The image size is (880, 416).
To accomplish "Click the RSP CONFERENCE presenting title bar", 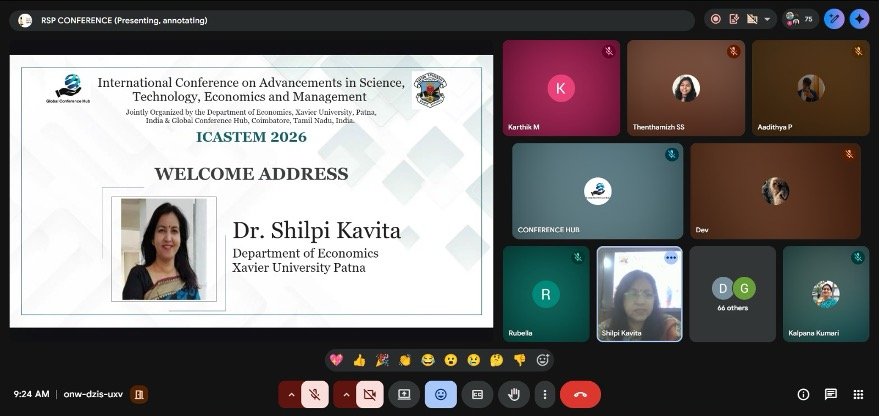I will 352,20.
